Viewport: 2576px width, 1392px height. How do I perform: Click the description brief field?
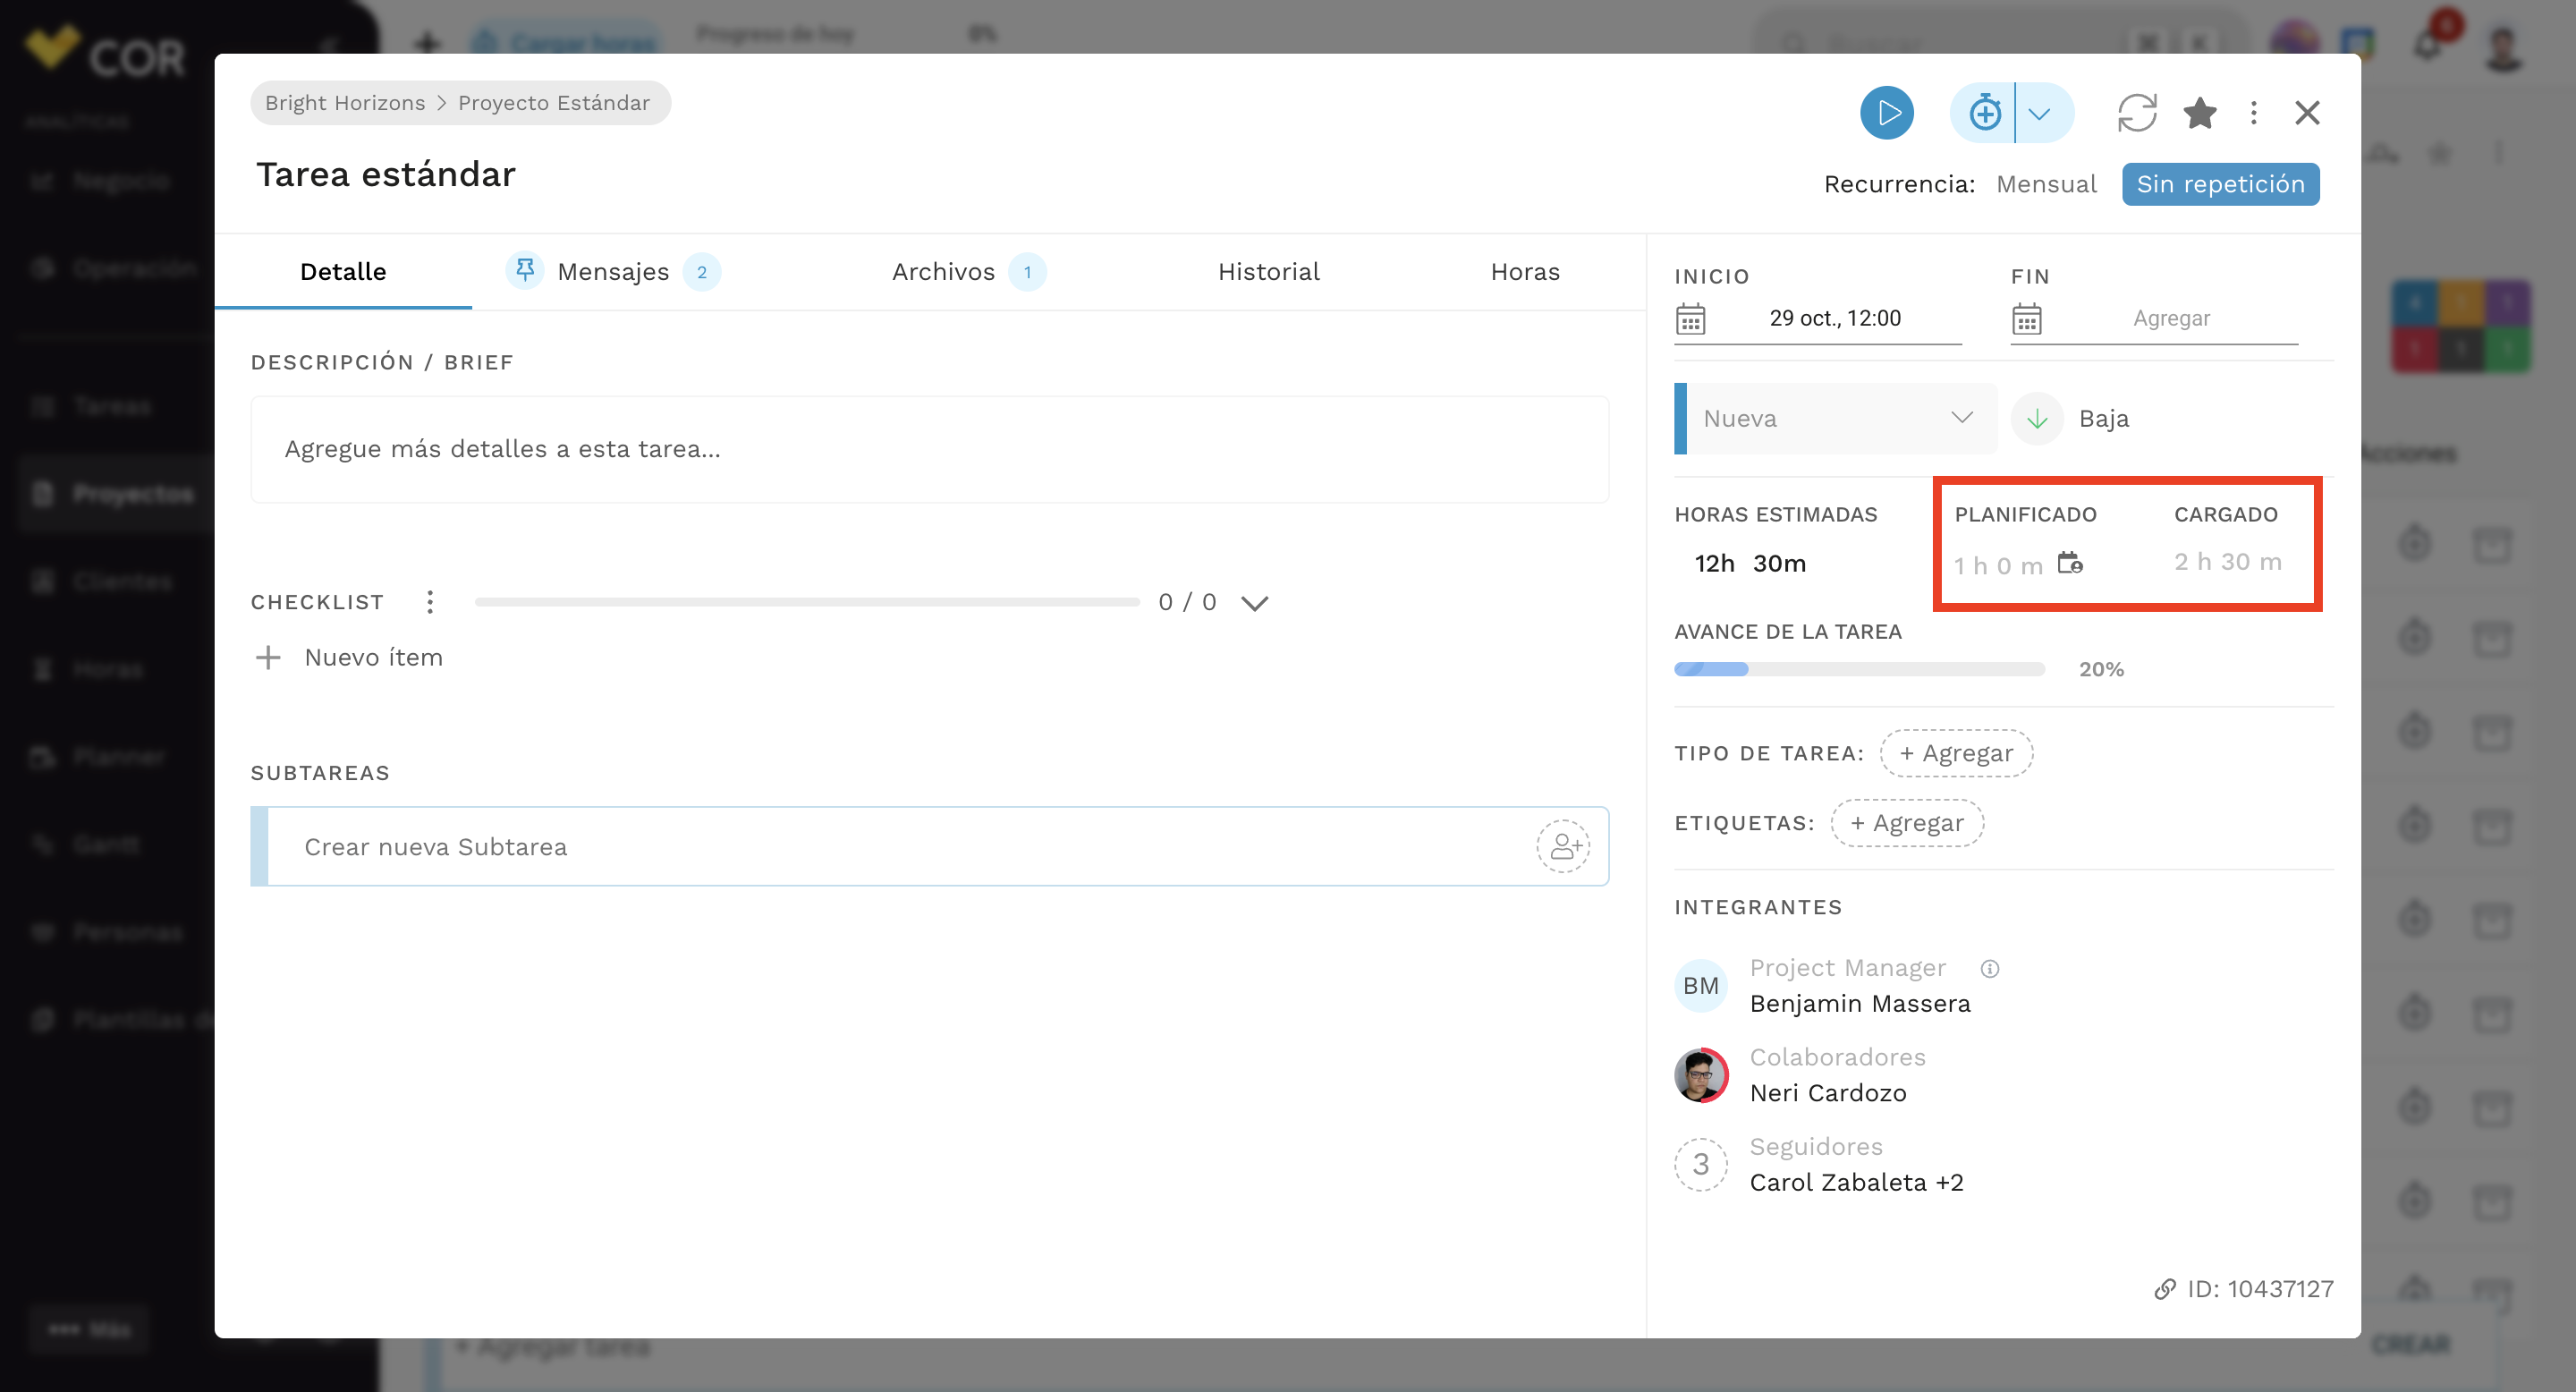[x=929, y=449]
